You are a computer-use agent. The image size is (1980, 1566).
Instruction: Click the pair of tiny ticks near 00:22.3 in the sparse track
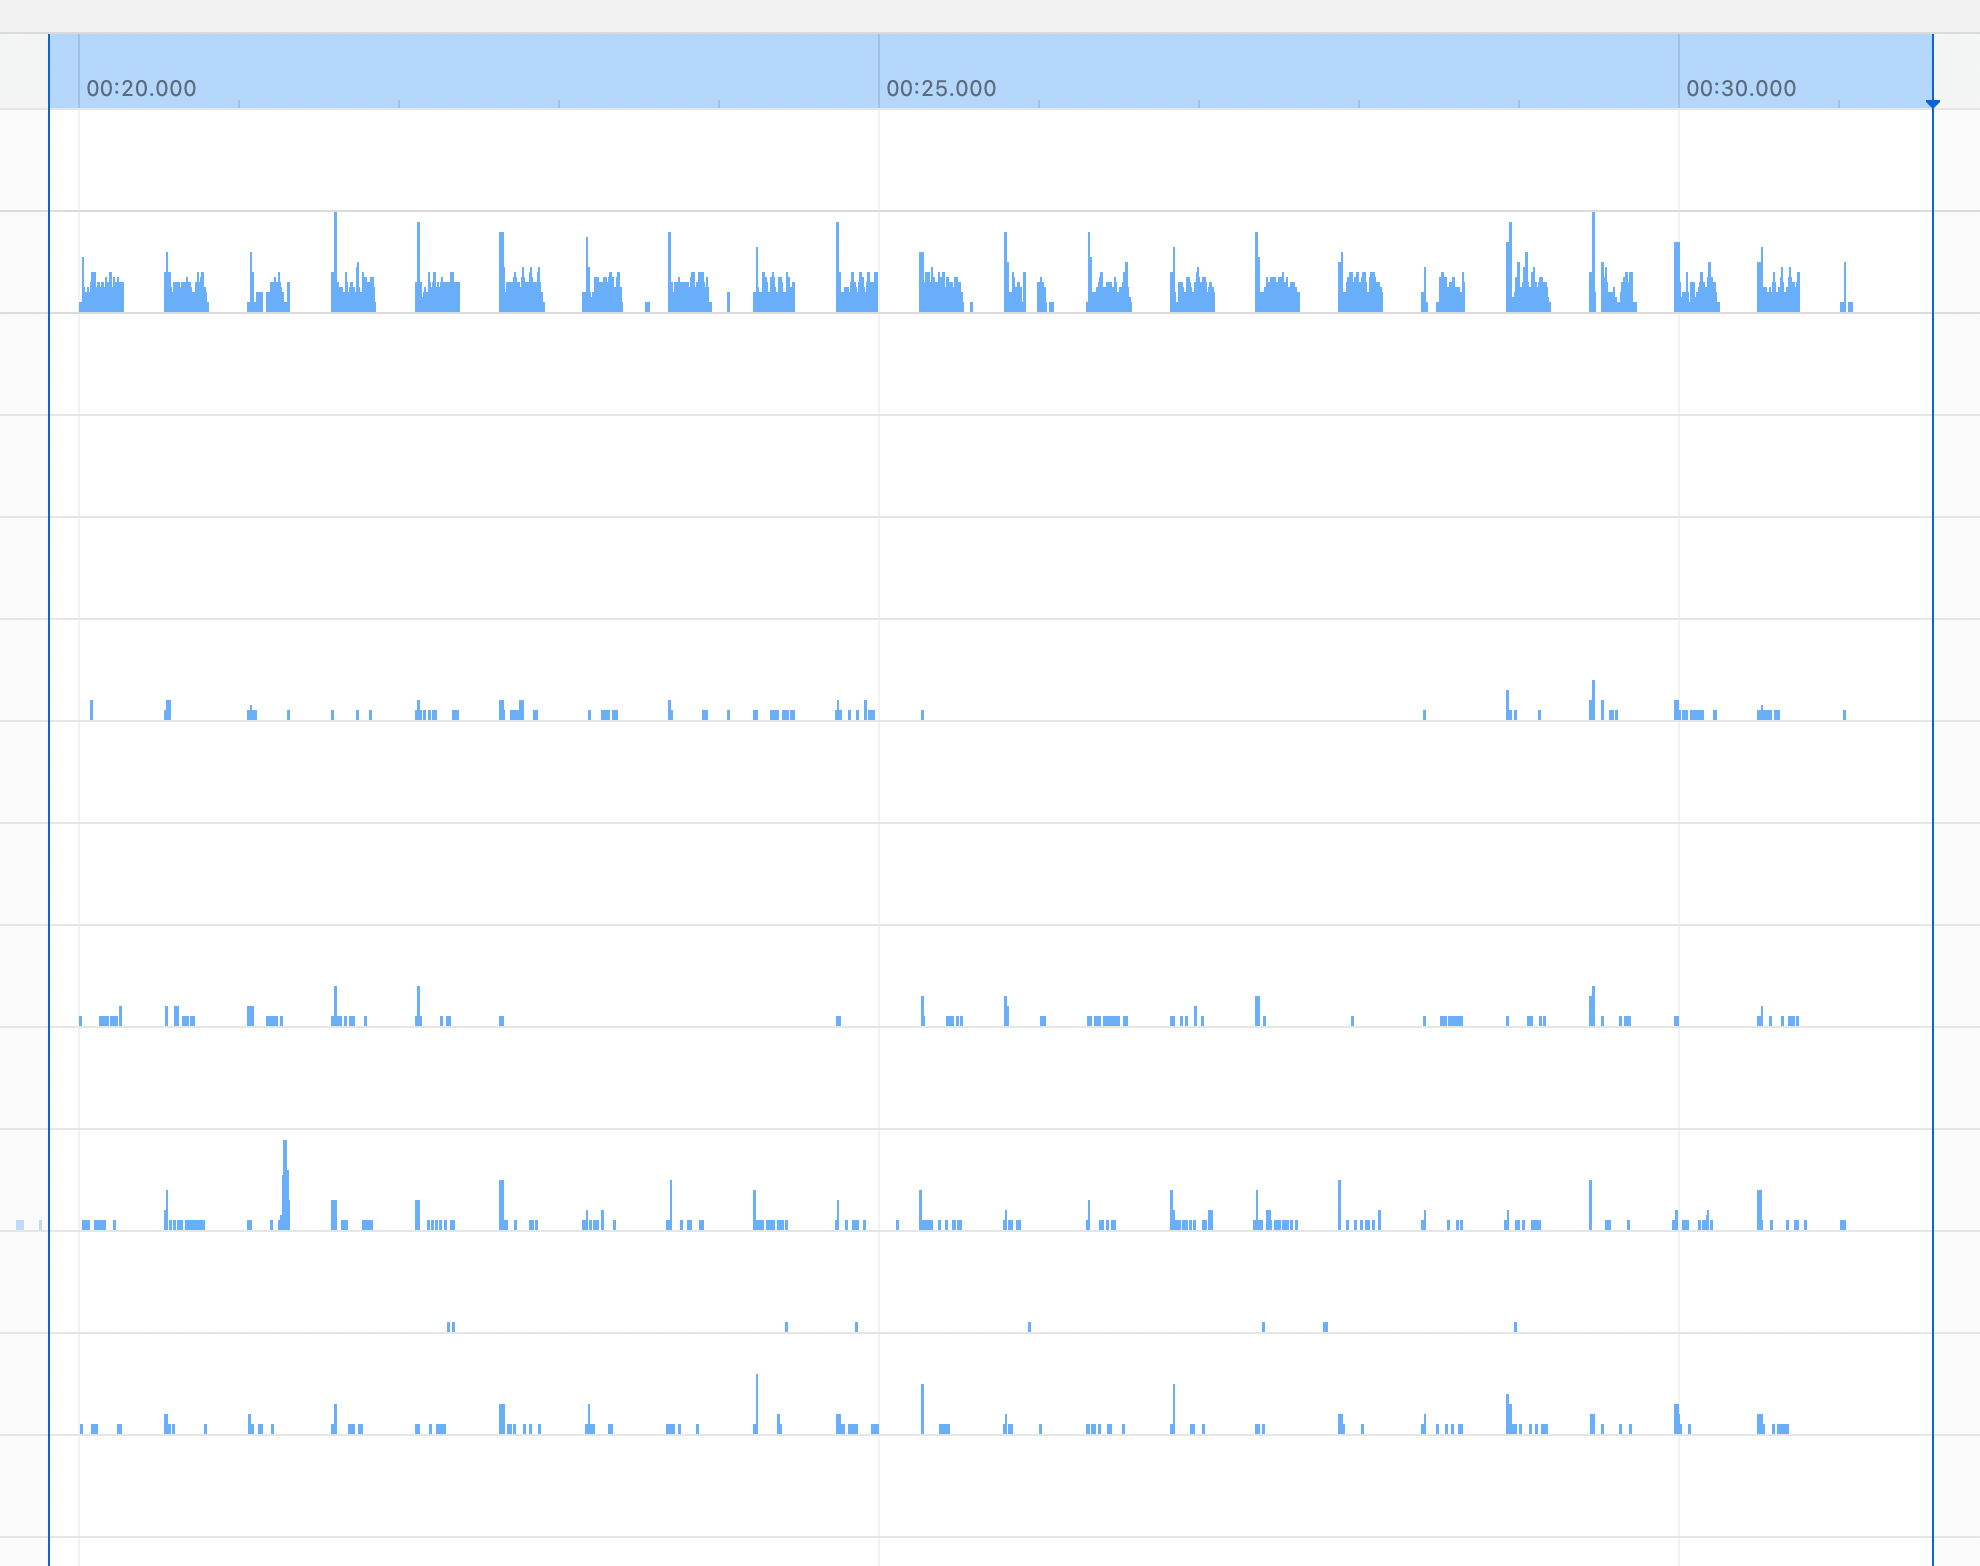(x=451, y=1327)
